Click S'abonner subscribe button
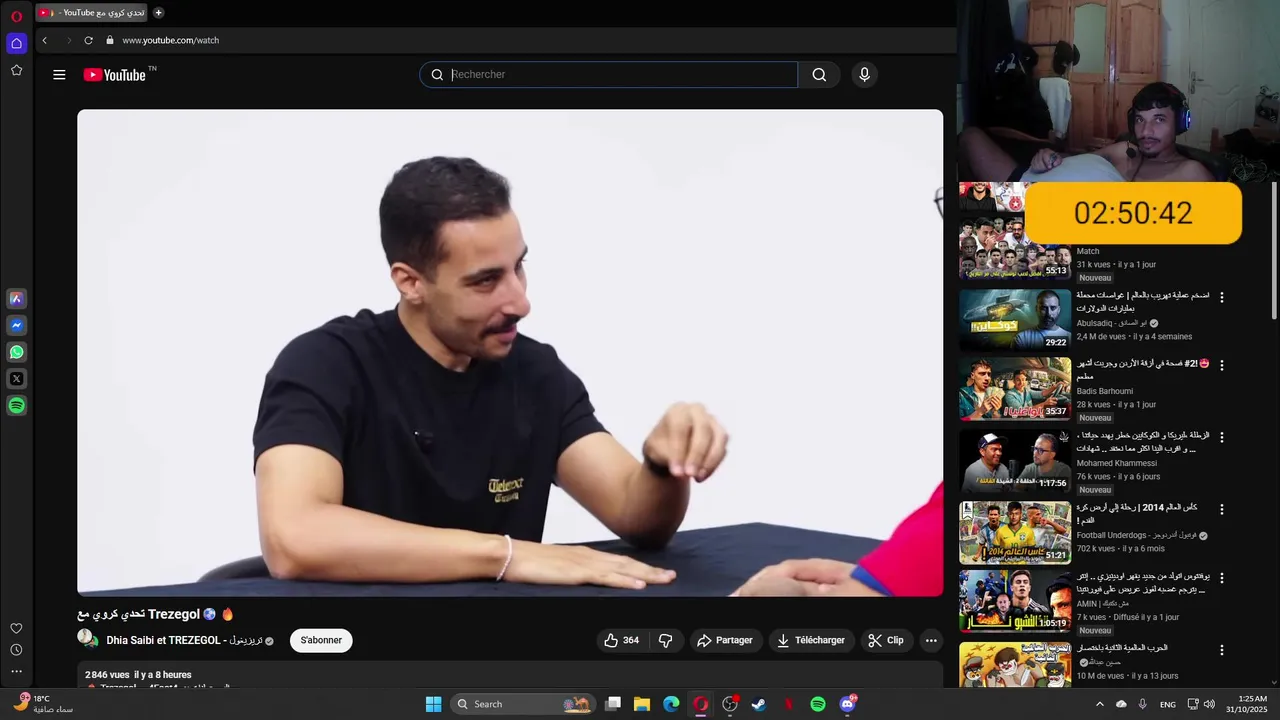This screenshot has height=720, width=1280. click(321, 640)
